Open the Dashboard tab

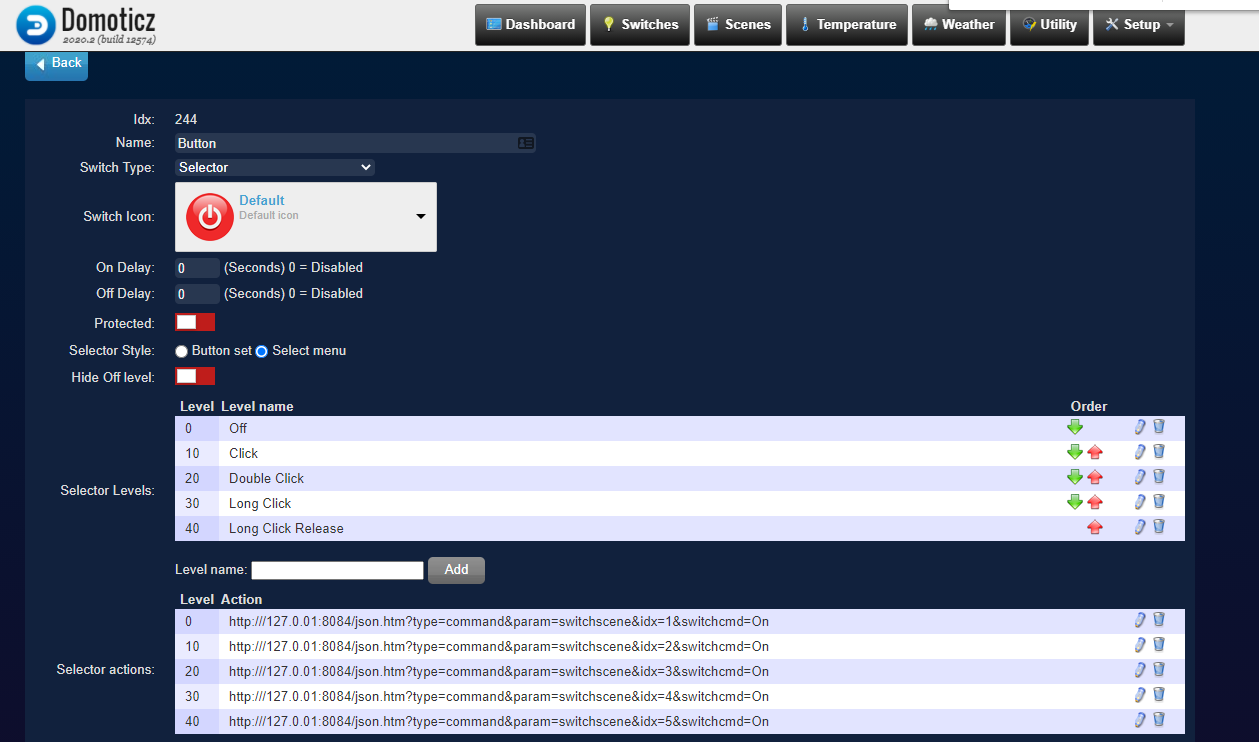tap(531, 25)
